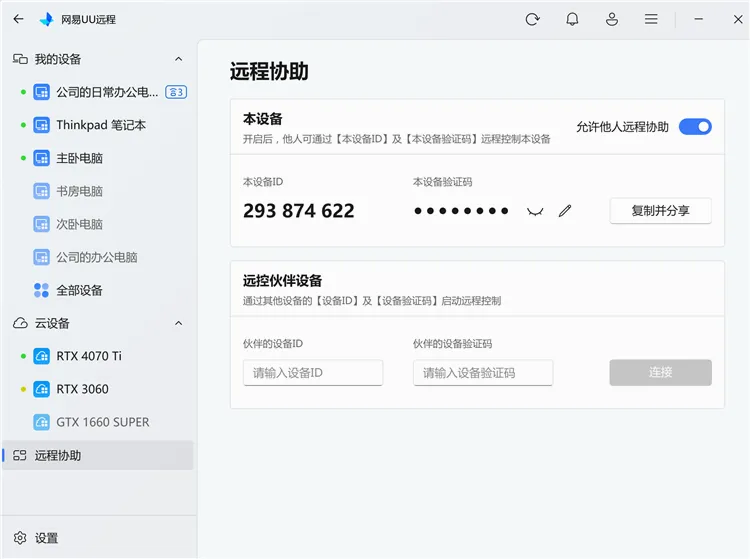This screenshot has height=559, width=750.
Task: Click the 本设备 section title
Action: (x=263, y=119)
